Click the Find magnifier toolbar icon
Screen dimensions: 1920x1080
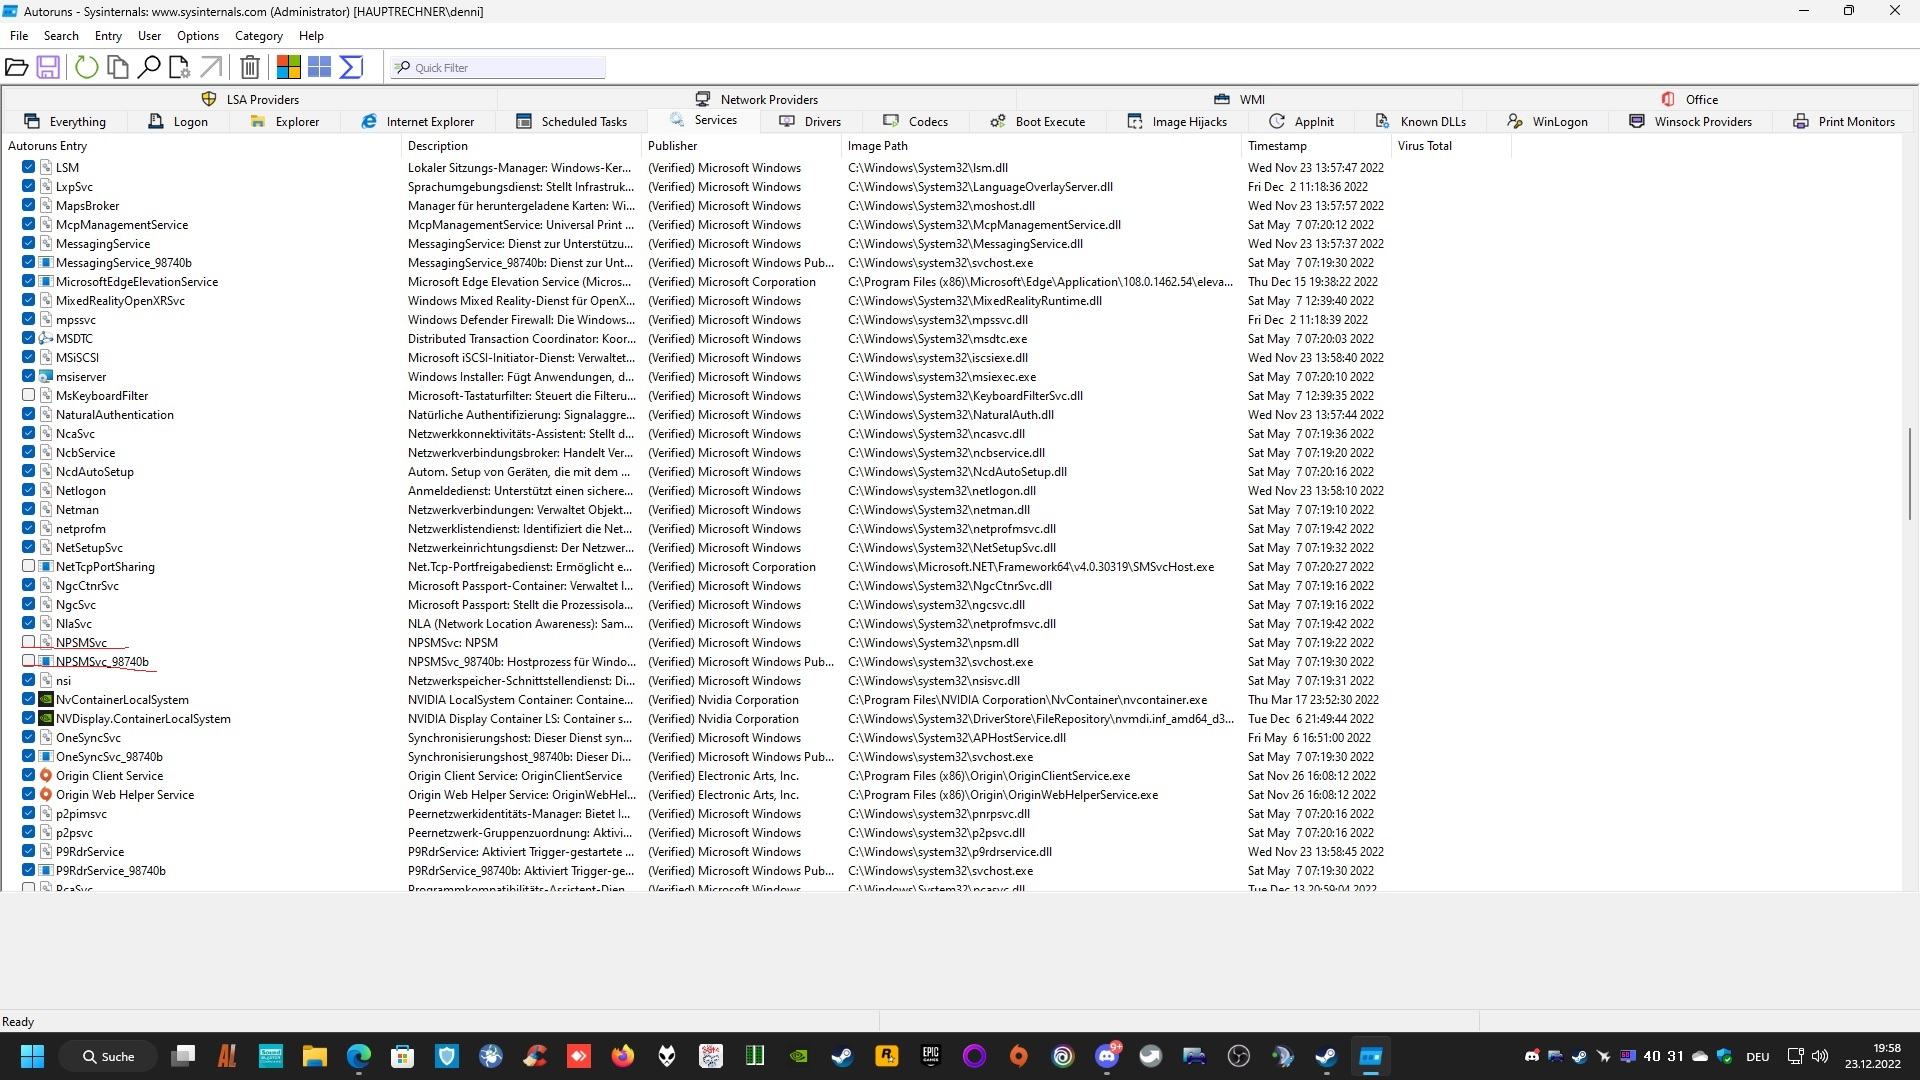point(149,67)
